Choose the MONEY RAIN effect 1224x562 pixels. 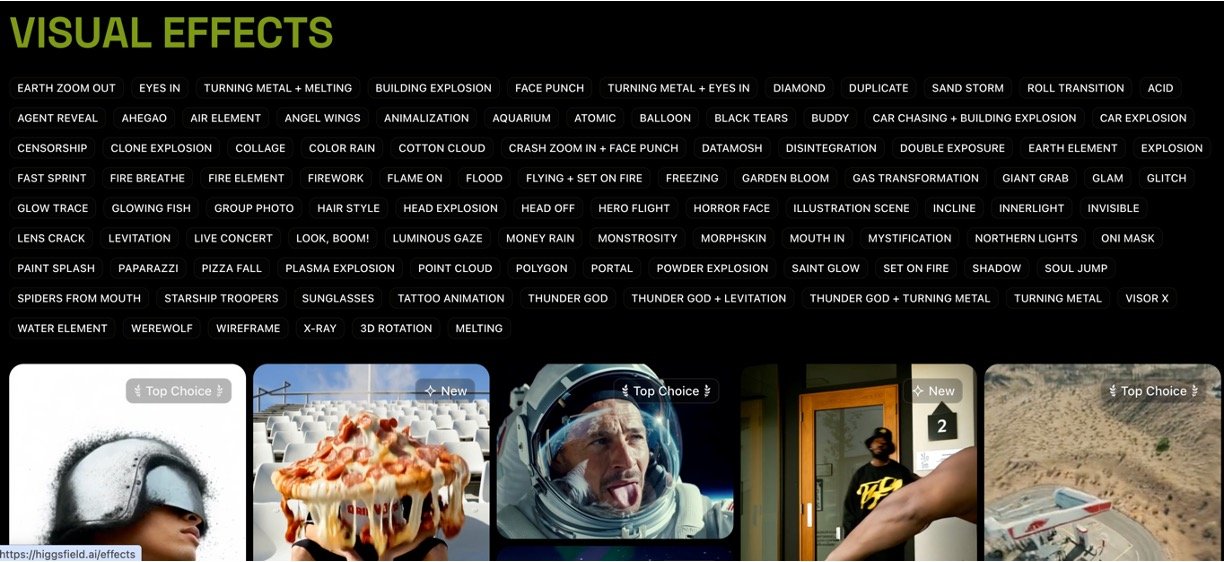click(540, 238)
